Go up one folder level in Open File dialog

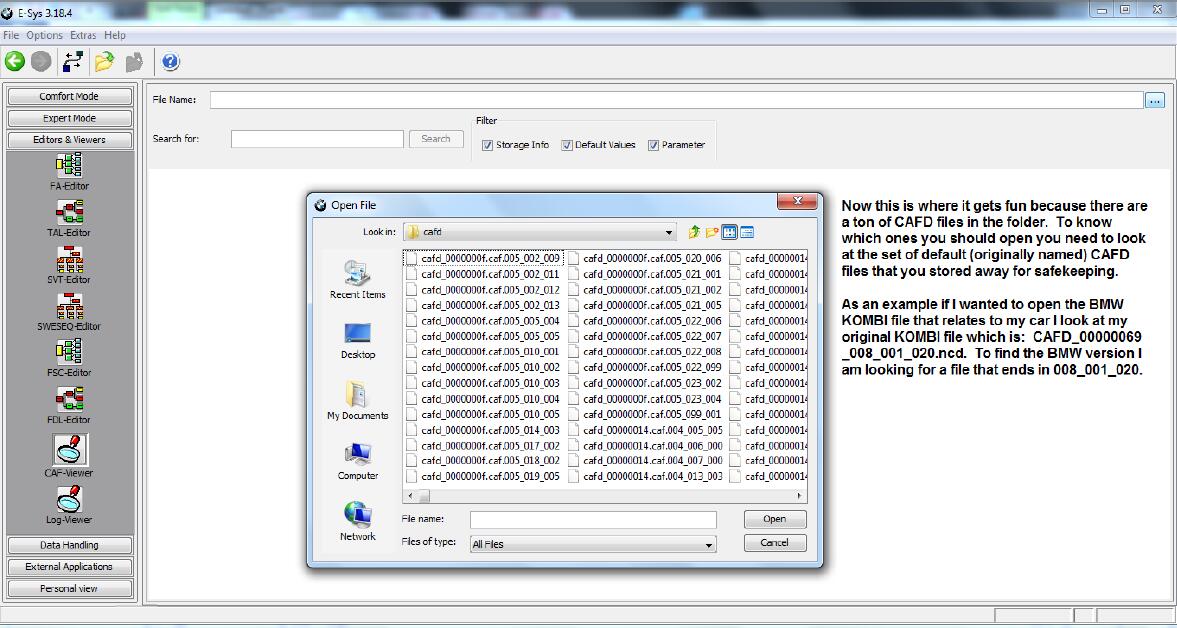[x=694, y=233]
